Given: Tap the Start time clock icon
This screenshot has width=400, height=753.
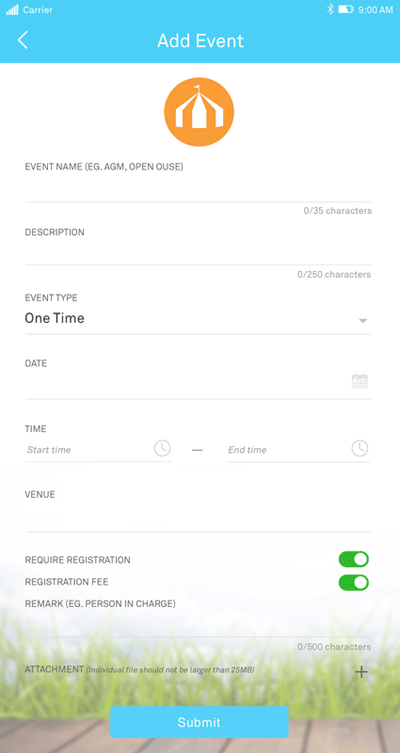Looking at the screenshot, I should [x=162, y=448].
